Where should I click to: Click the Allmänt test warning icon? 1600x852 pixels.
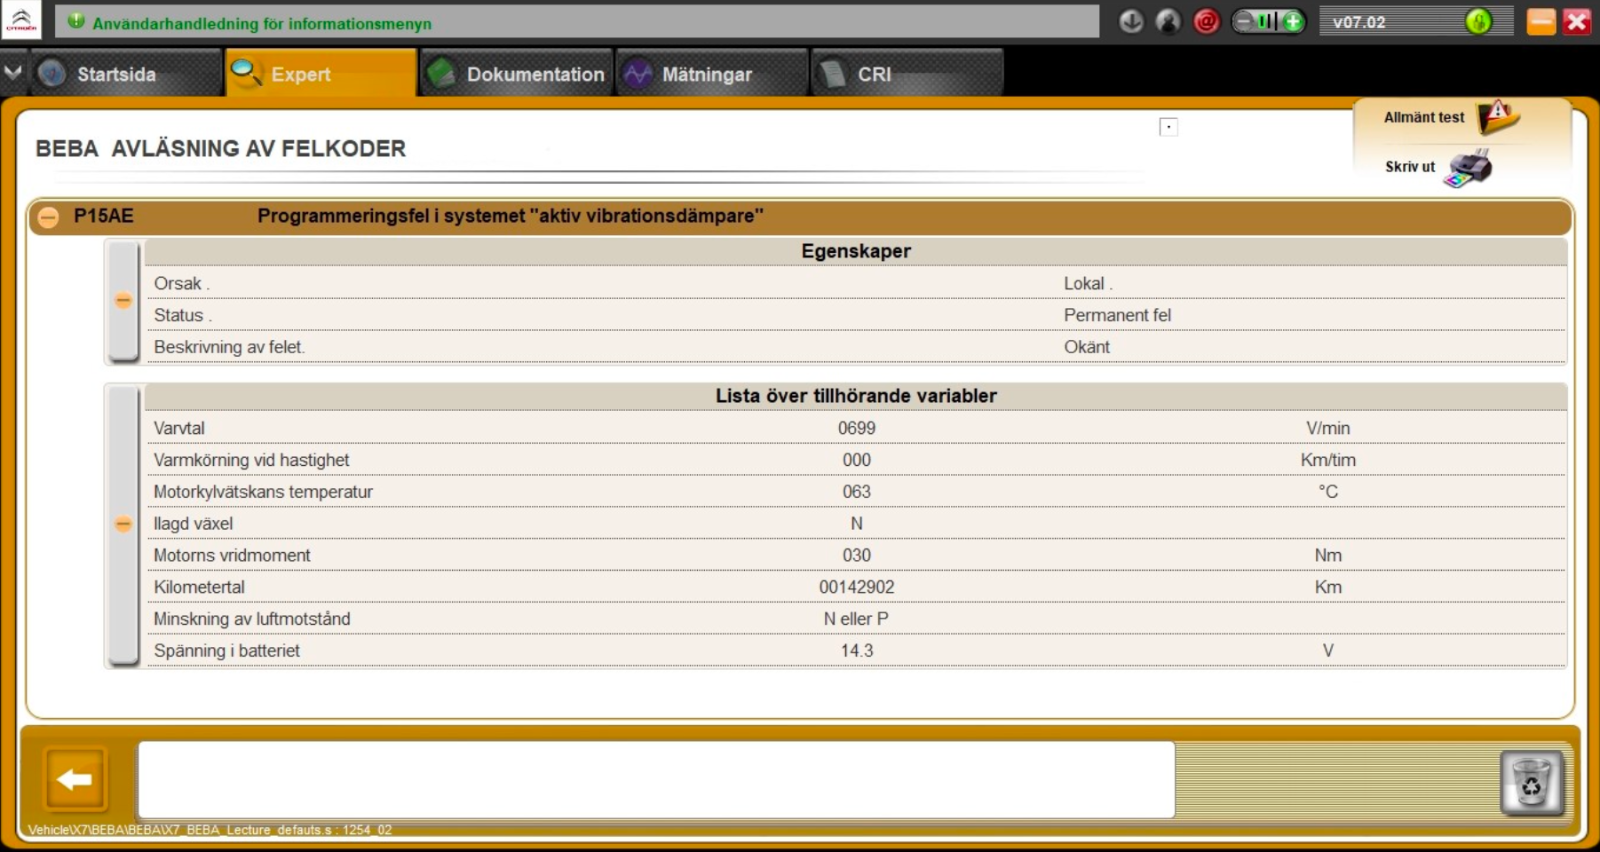pos(1498,117)
